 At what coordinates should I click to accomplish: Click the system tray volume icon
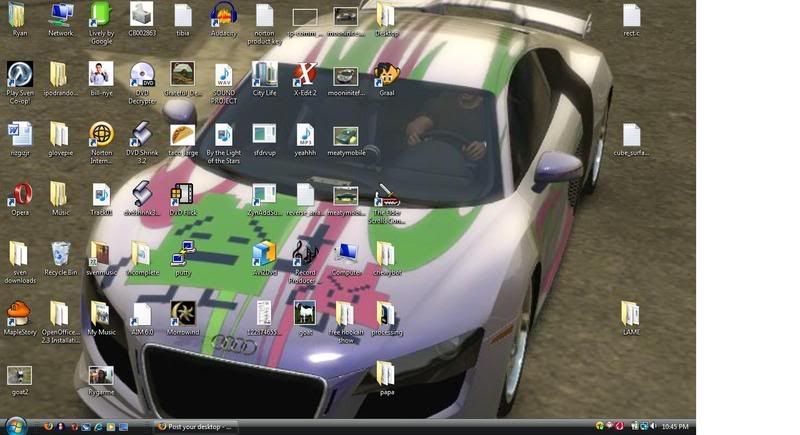[654, 426]
